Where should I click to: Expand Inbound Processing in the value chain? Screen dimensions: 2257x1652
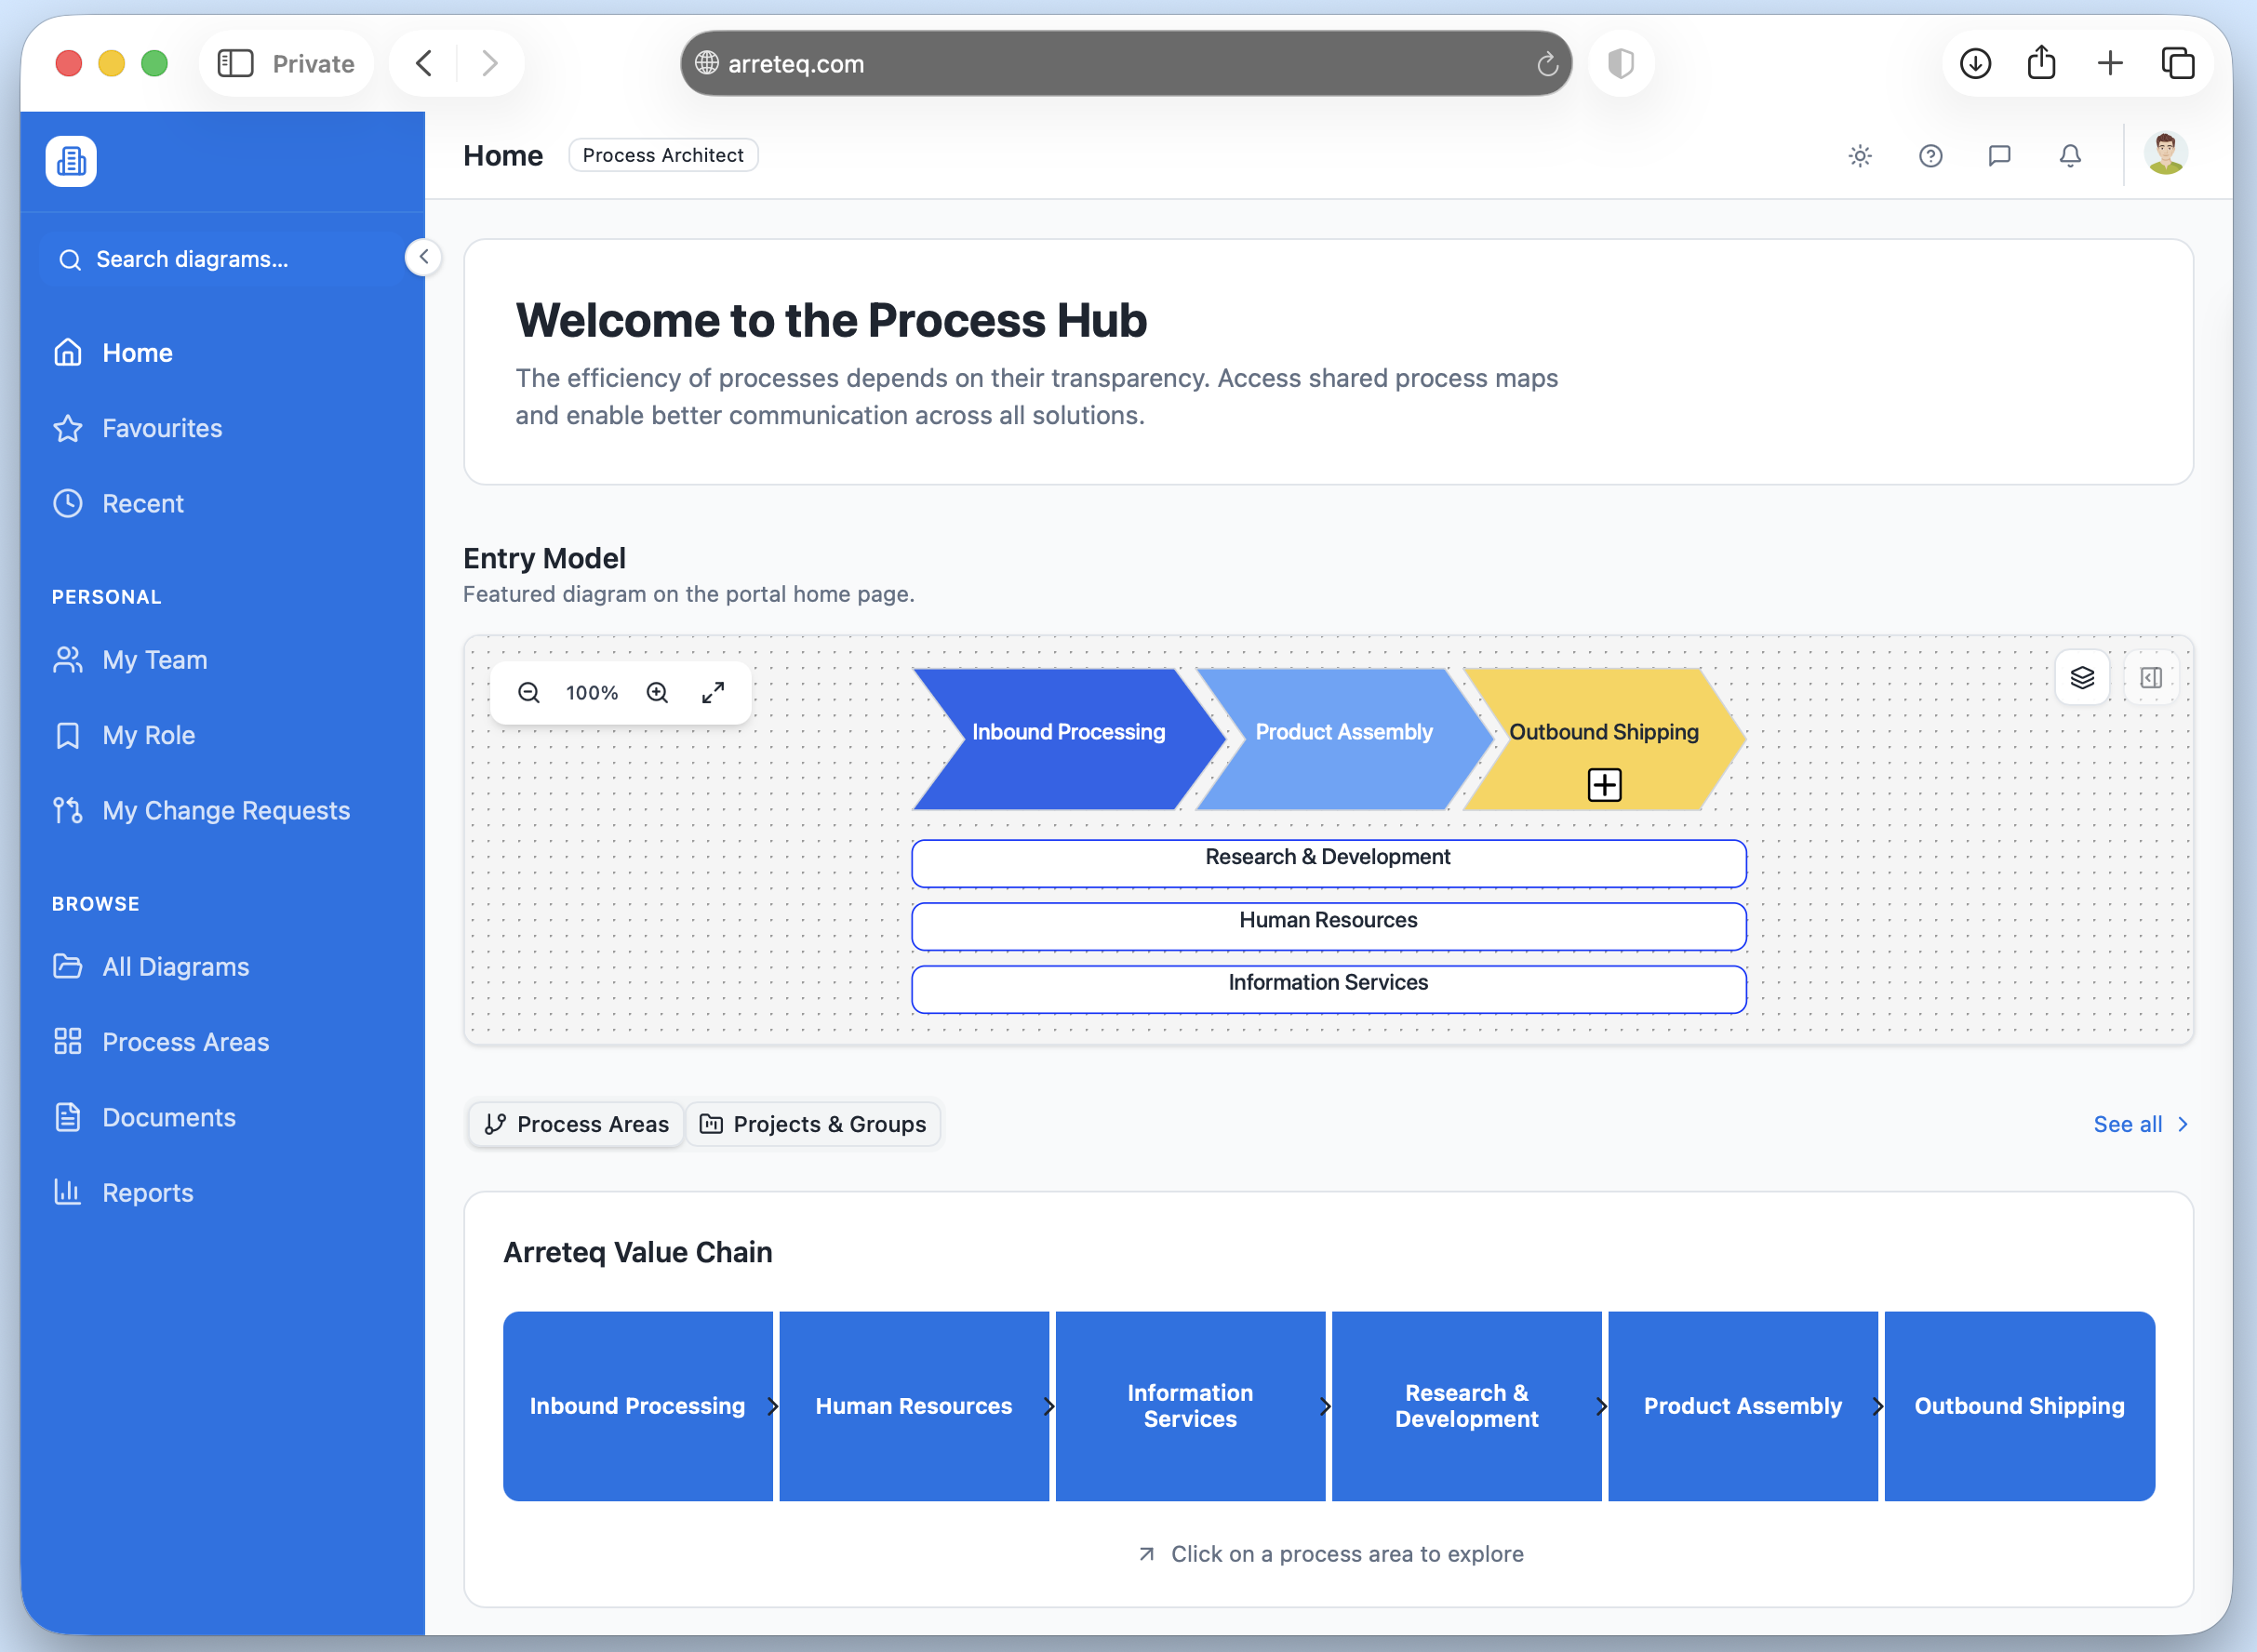point(772,1405)
